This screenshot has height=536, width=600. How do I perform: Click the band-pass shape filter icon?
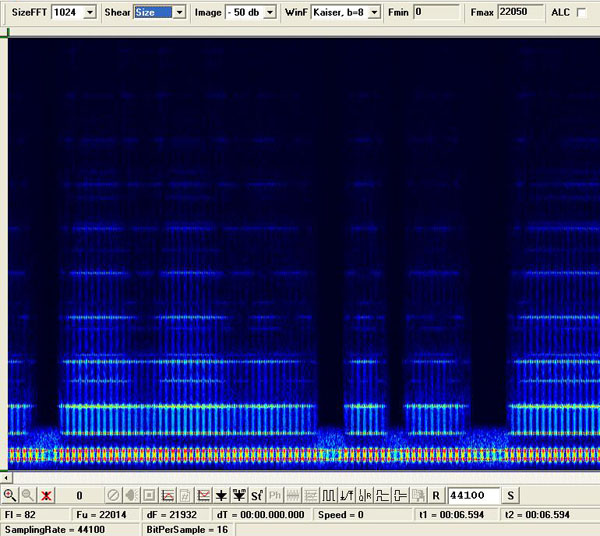coord(400,495)
